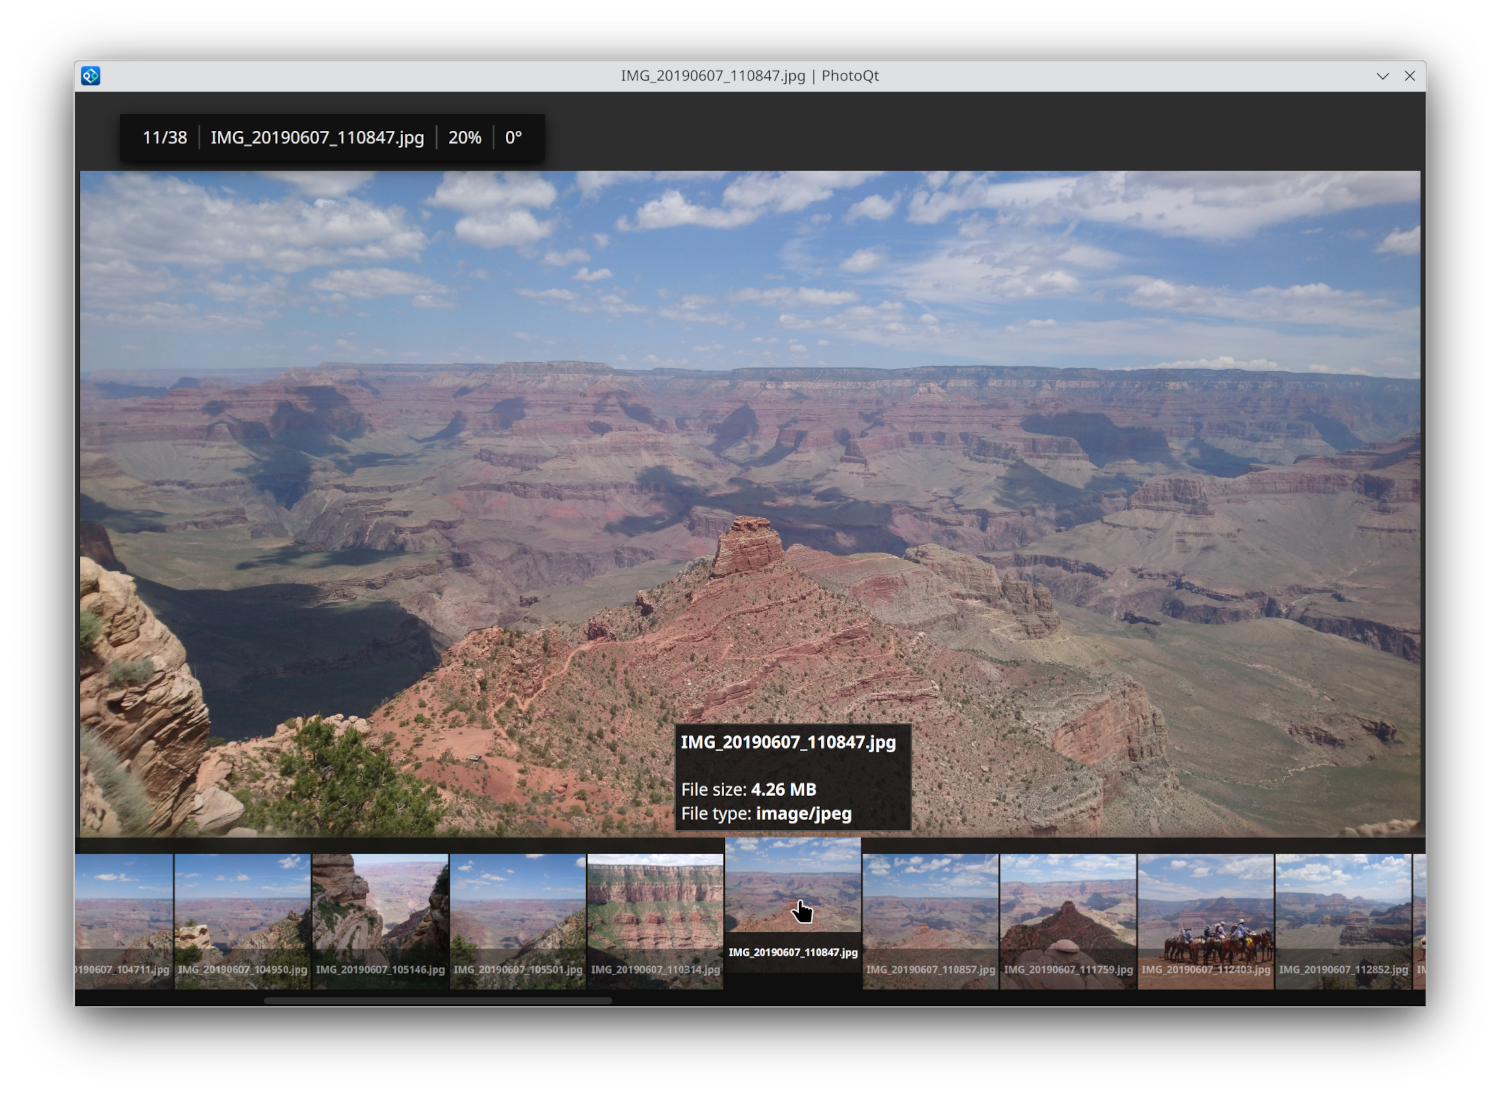Click the 20% zoom level indicator
Viewport: 1500px width, 1094px height.
pyautogui.click(x=465, y=137)
